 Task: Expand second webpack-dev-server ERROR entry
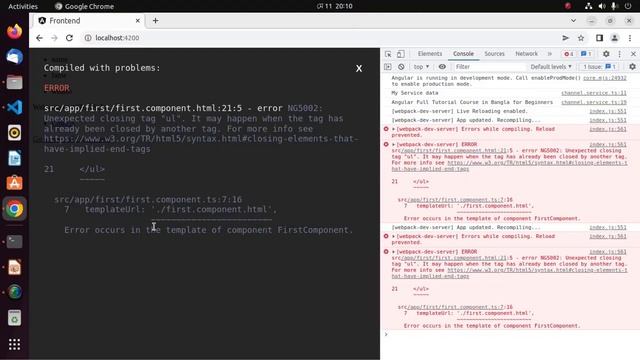click(x=393, y=252)
